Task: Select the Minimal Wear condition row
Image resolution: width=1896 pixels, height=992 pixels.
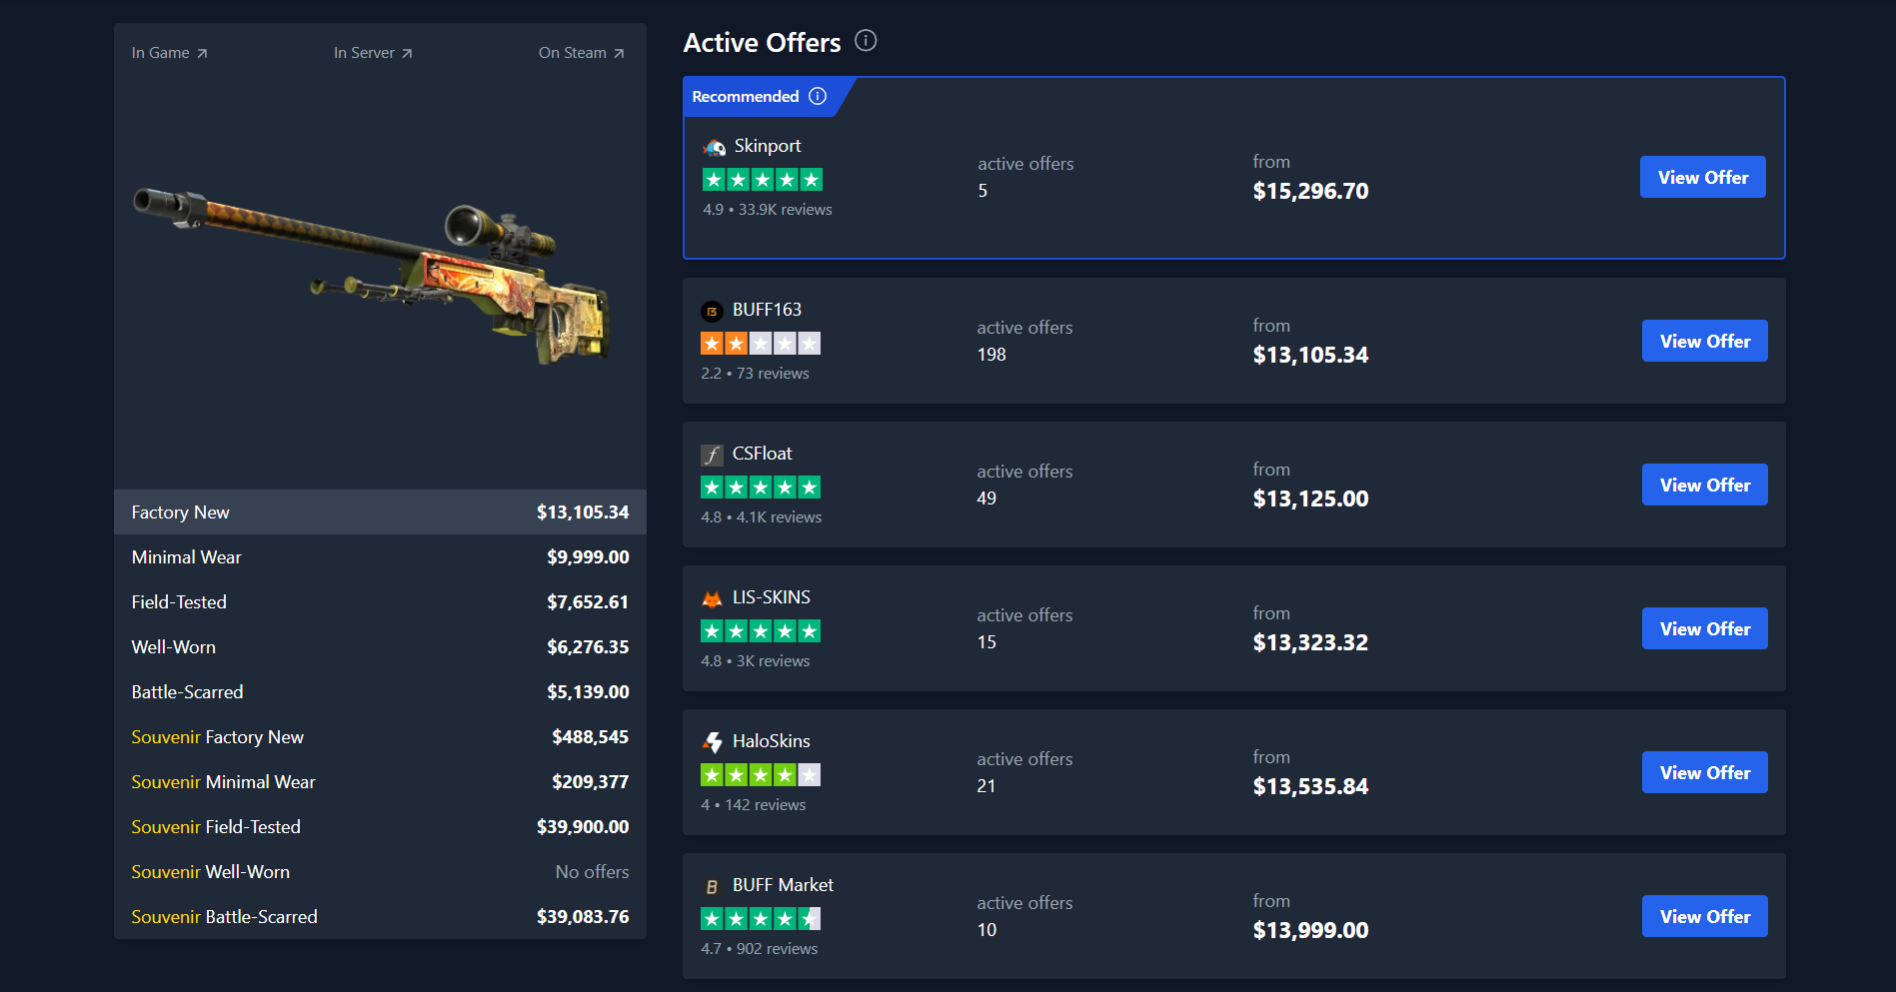Action: (380, 557)
